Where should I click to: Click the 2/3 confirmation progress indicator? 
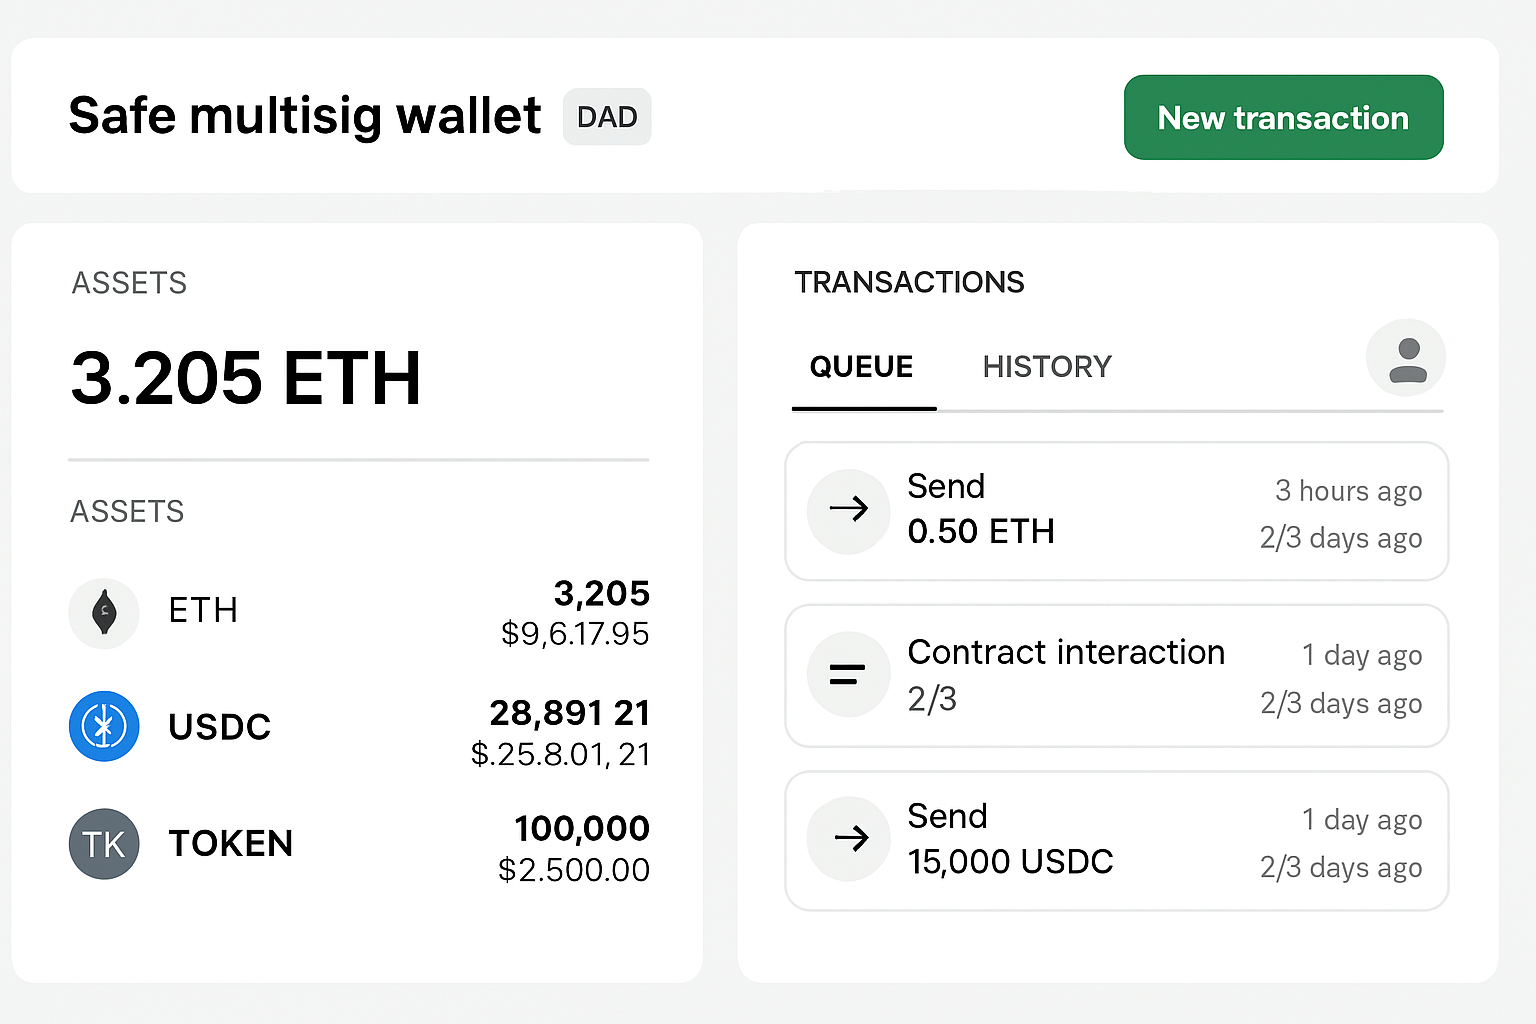931,699
